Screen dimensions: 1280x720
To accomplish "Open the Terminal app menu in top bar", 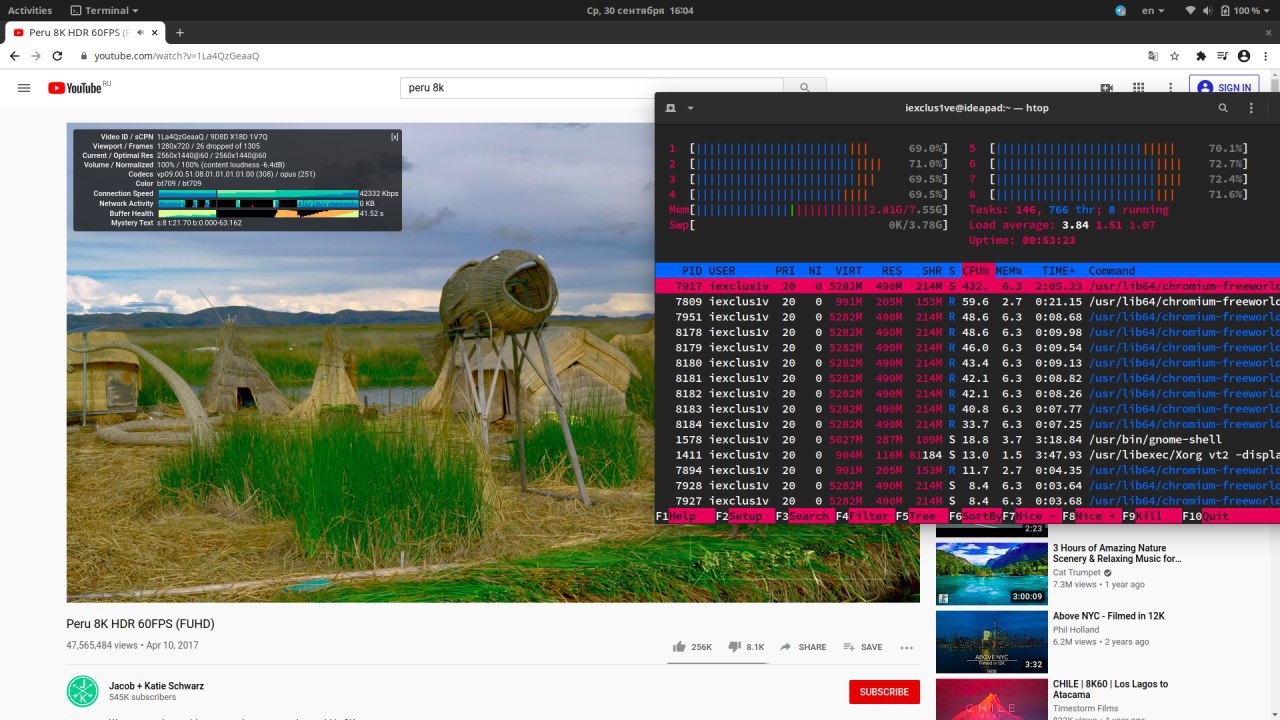I will click(105, 10).
